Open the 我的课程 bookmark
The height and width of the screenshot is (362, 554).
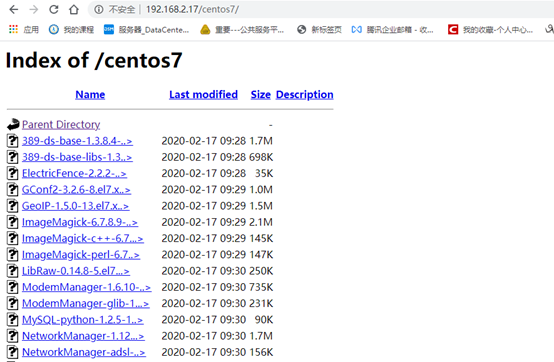(x=71, y=30)
